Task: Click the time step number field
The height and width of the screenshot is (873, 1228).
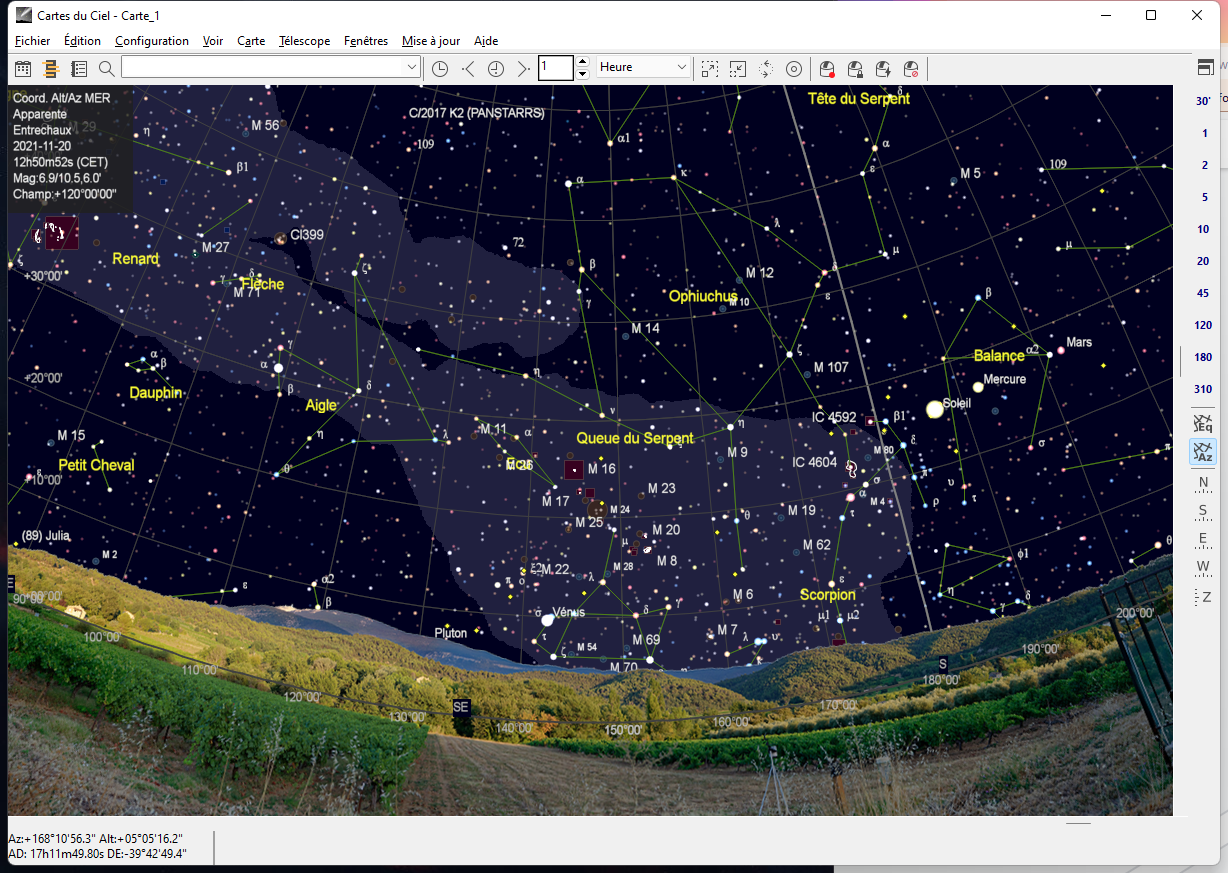Action: click(x=556, y=68)
